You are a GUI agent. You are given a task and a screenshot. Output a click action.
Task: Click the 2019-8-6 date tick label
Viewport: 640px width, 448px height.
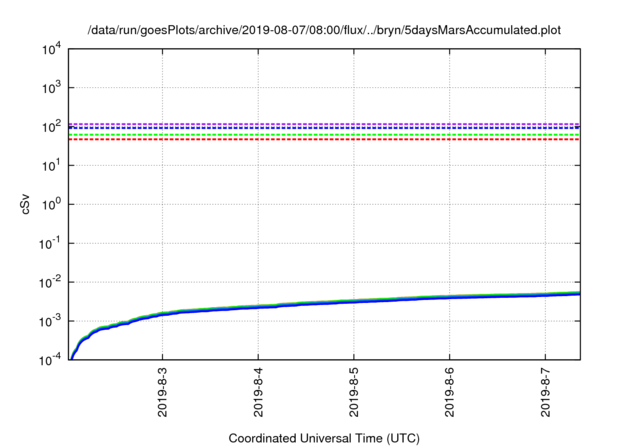pyautogui.click(x=450, y=392)
